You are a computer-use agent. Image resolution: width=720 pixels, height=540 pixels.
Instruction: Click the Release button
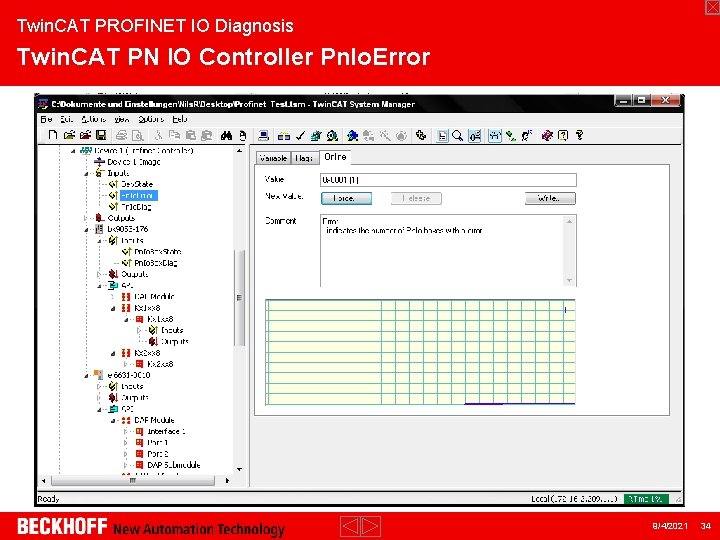click(416, 198)
